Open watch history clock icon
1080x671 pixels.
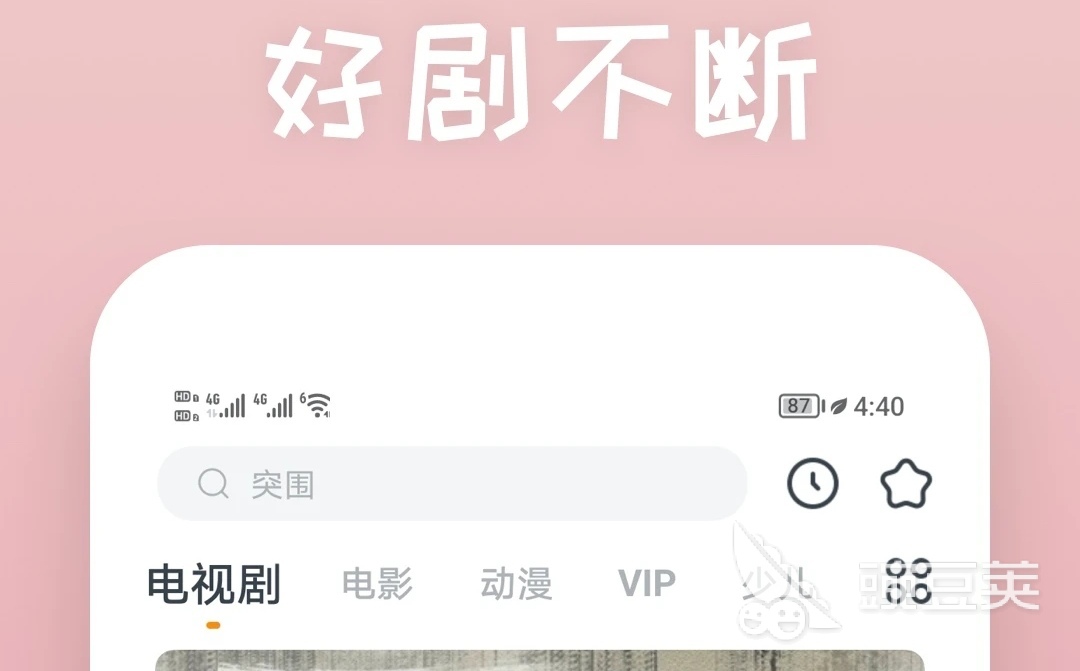tap(813, 483)
